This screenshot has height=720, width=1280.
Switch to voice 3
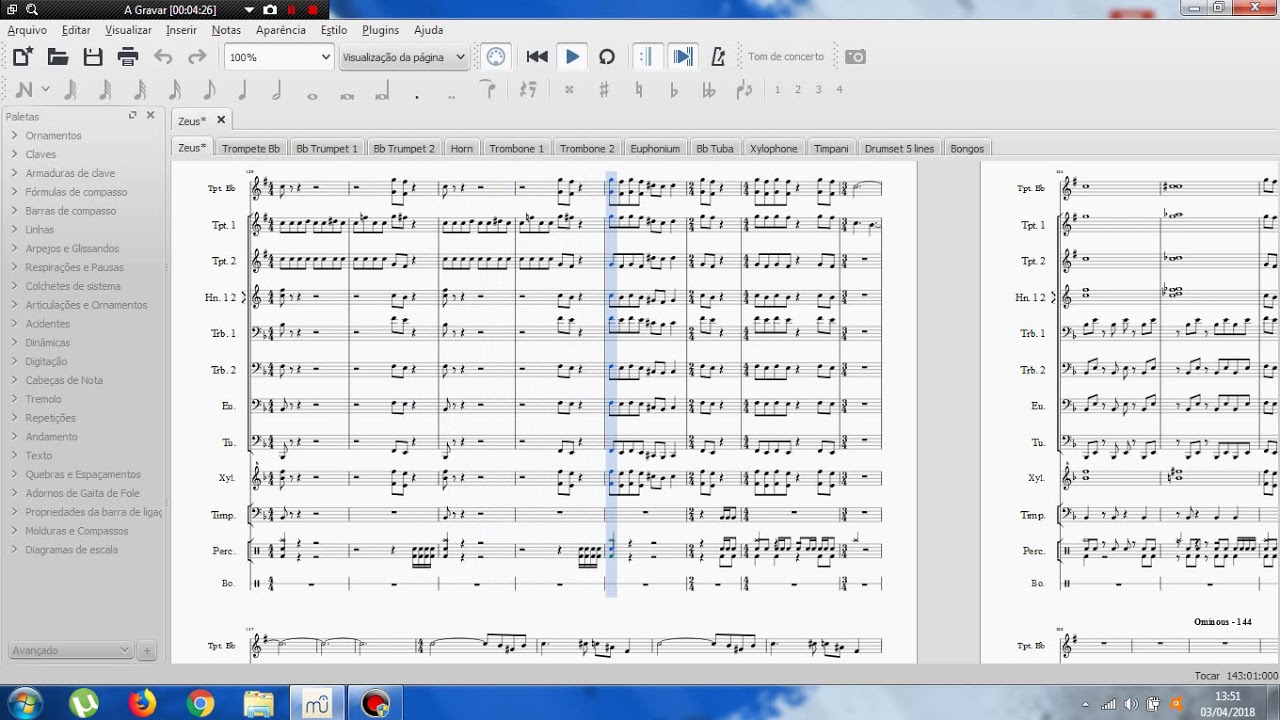pos(818,90)
